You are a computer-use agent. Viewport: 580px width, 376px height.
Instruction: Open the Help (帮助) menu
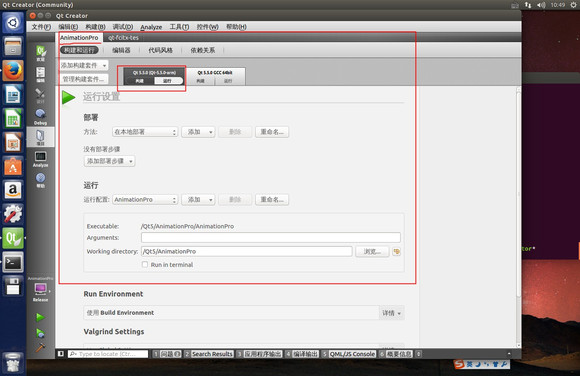[x=236, y=27]
